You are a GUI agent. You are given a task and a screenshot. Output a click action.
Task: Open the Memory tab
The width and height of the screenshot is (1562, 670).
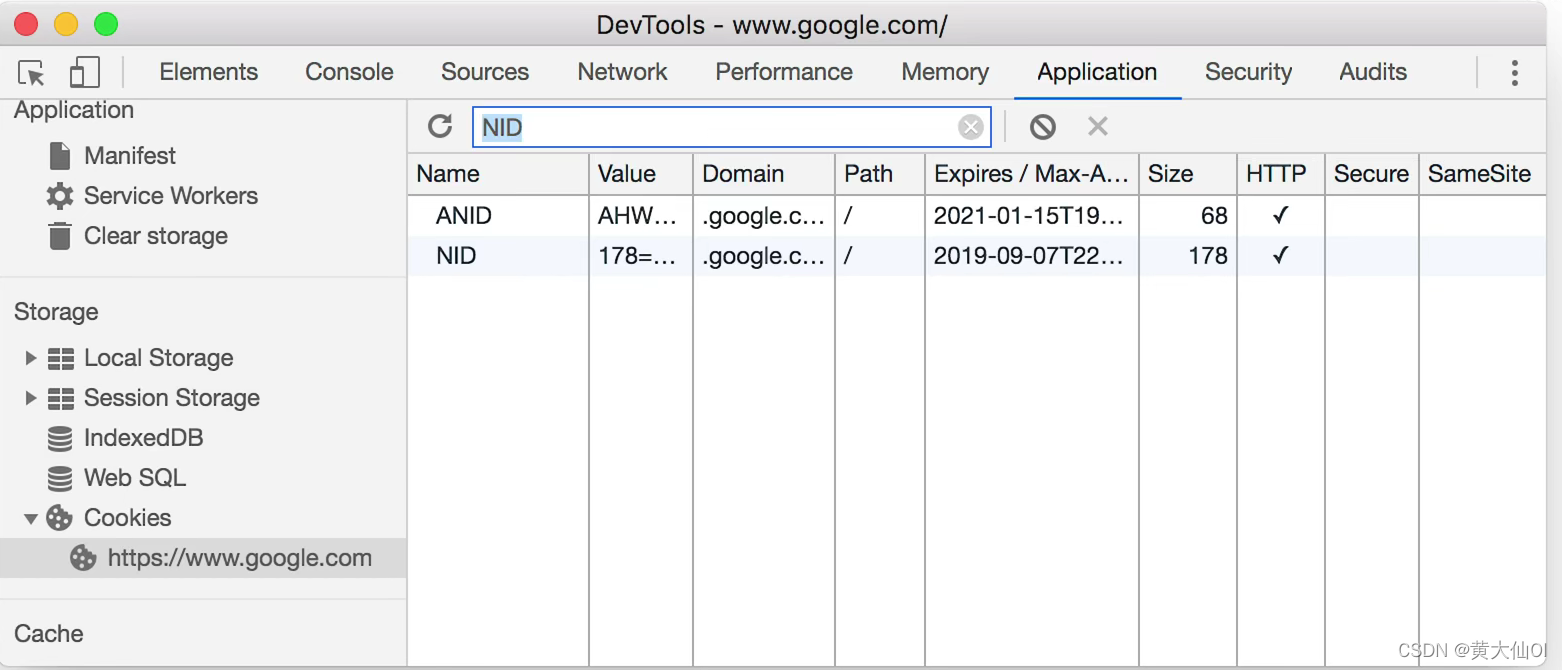click(945, 72)
